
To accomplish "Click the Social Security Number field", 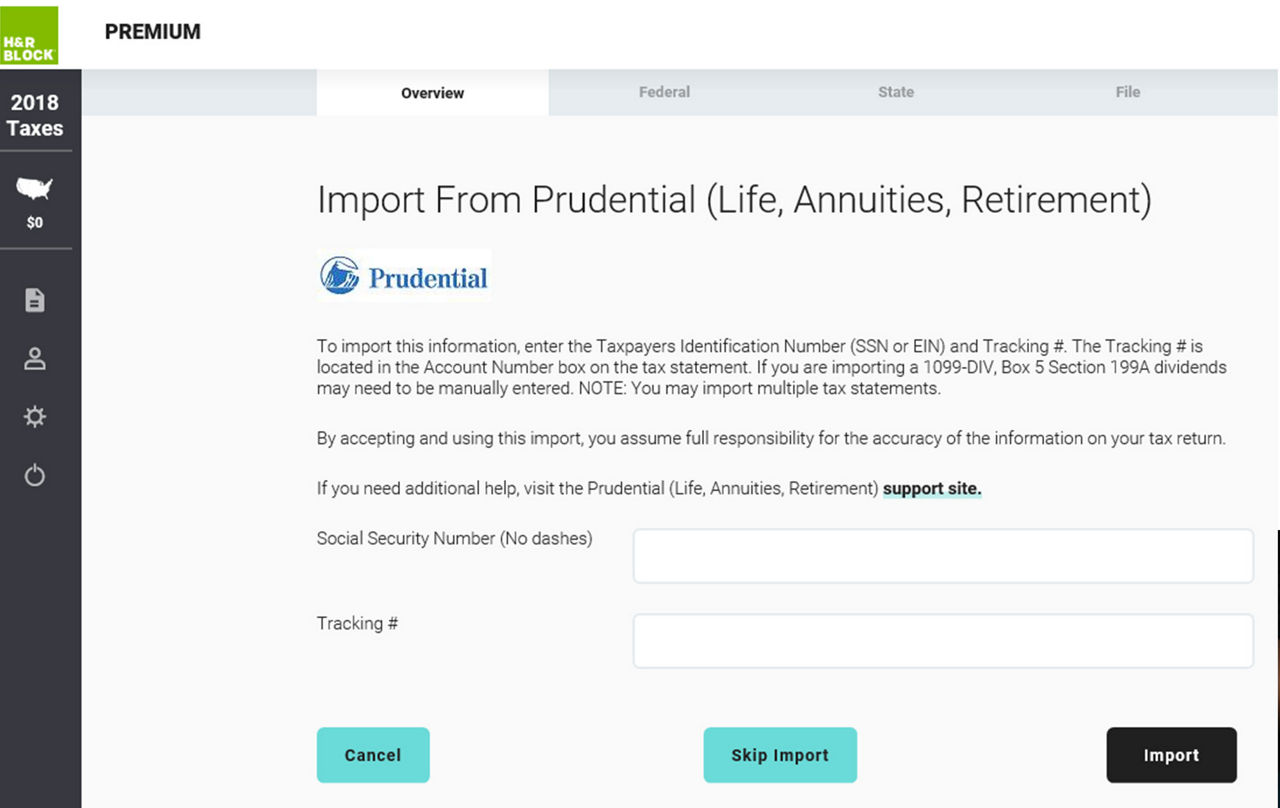I will 943,556.
